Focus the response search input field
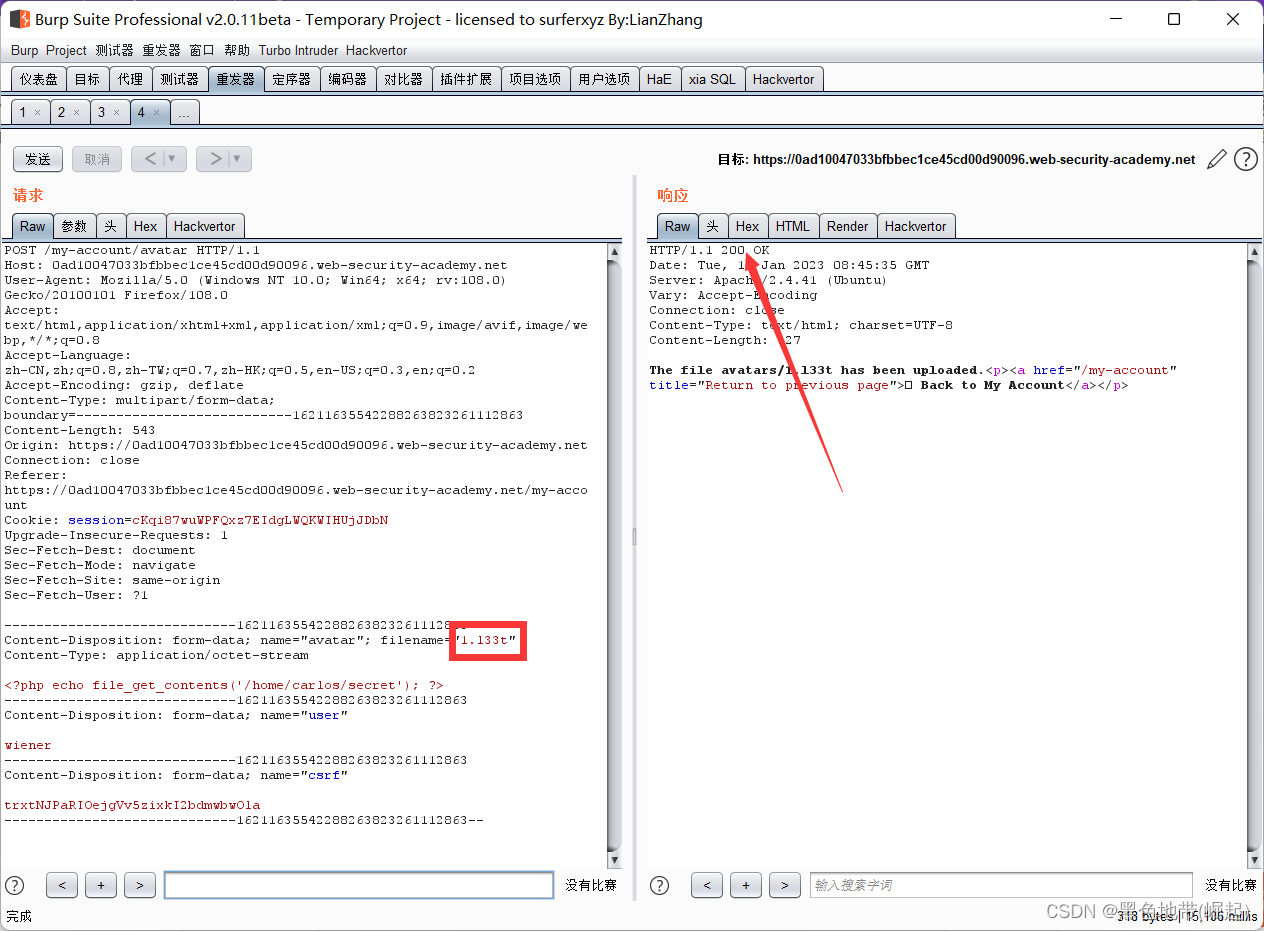Image resolution: width=1264 pixels, height=931 pixels. pos(1001,885)
